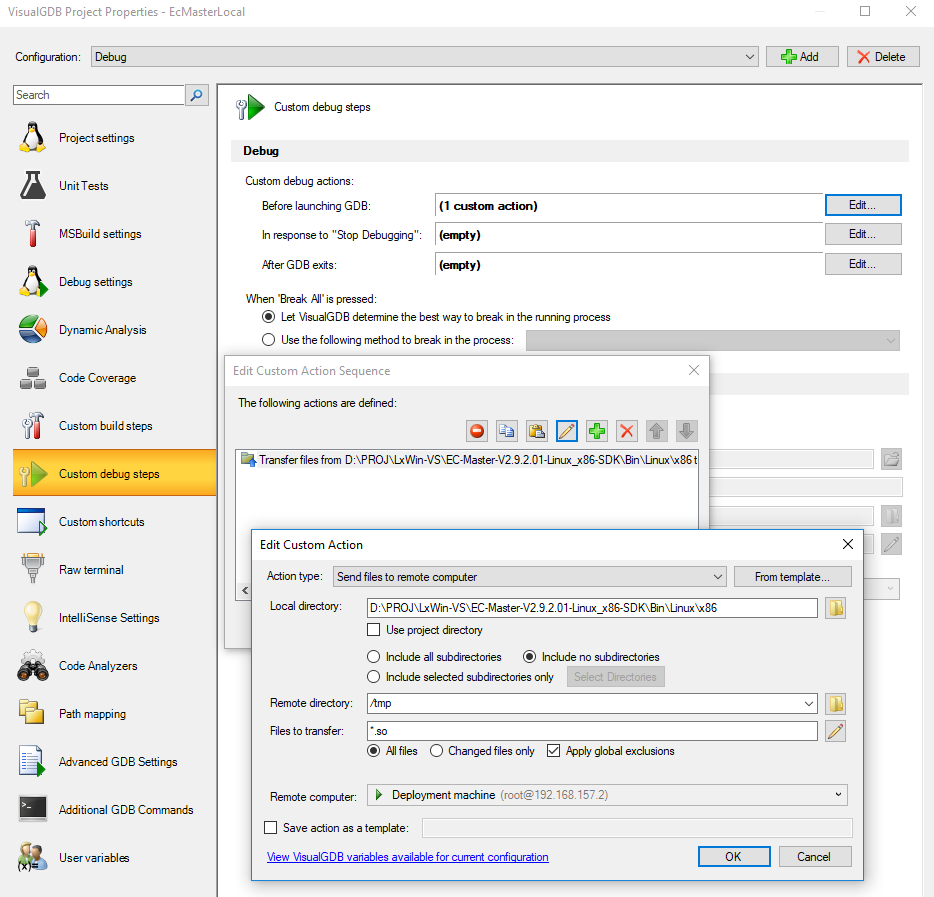
Task: Open the Action type dropdown
Action: pos(716,576)
